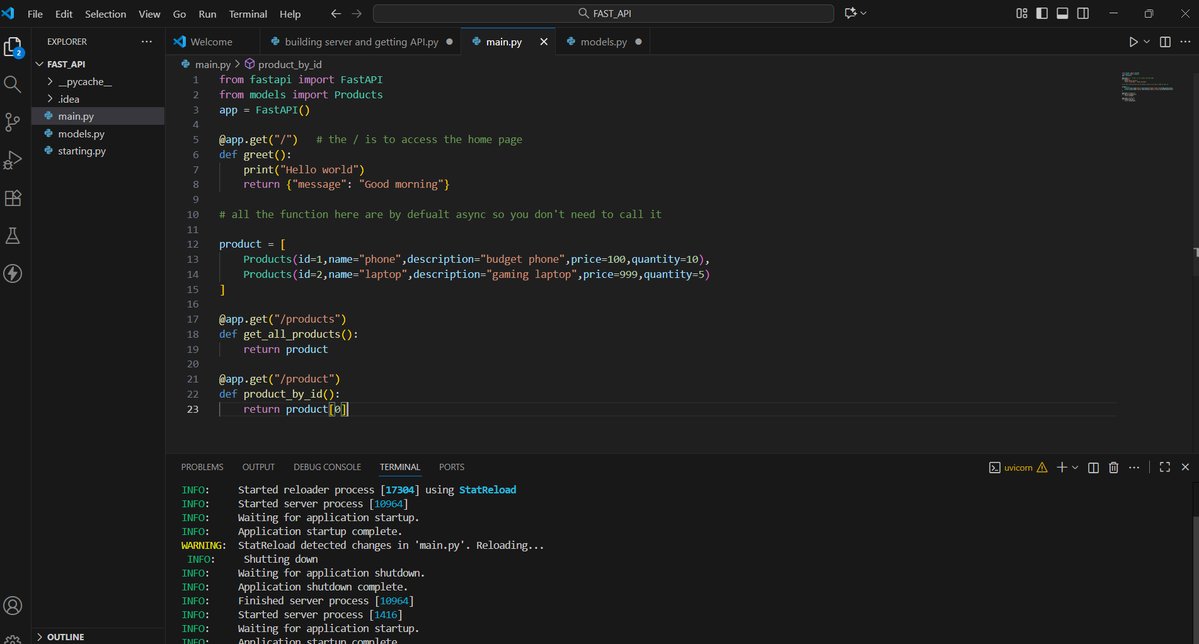The image size is (1199, 644).
Task: Switch to the DEBUG CONSOLE tab
Action: pos(327,467)
